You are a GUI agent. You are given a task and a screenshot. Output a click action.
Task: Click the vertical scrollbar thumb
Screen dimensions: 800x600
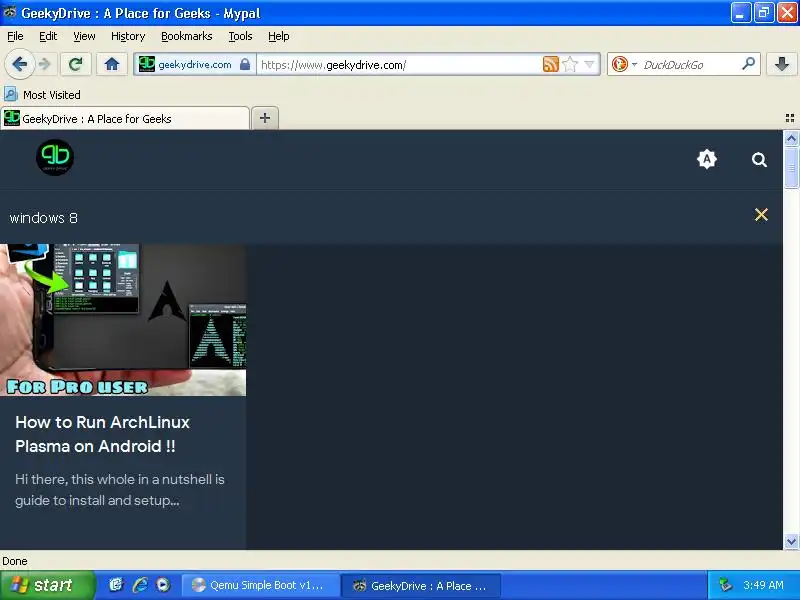tap(791, 168)
